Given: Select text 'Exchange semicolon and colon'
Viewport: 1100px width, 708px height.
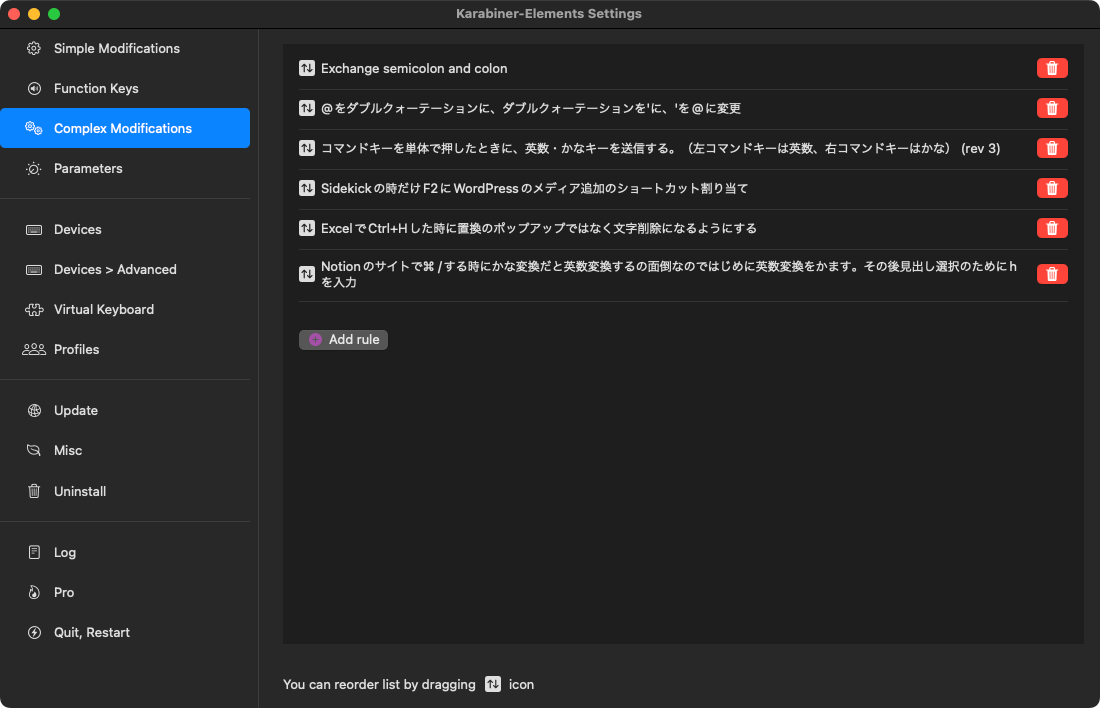Looking at the screenshot, I should click(x=414, y=68).
